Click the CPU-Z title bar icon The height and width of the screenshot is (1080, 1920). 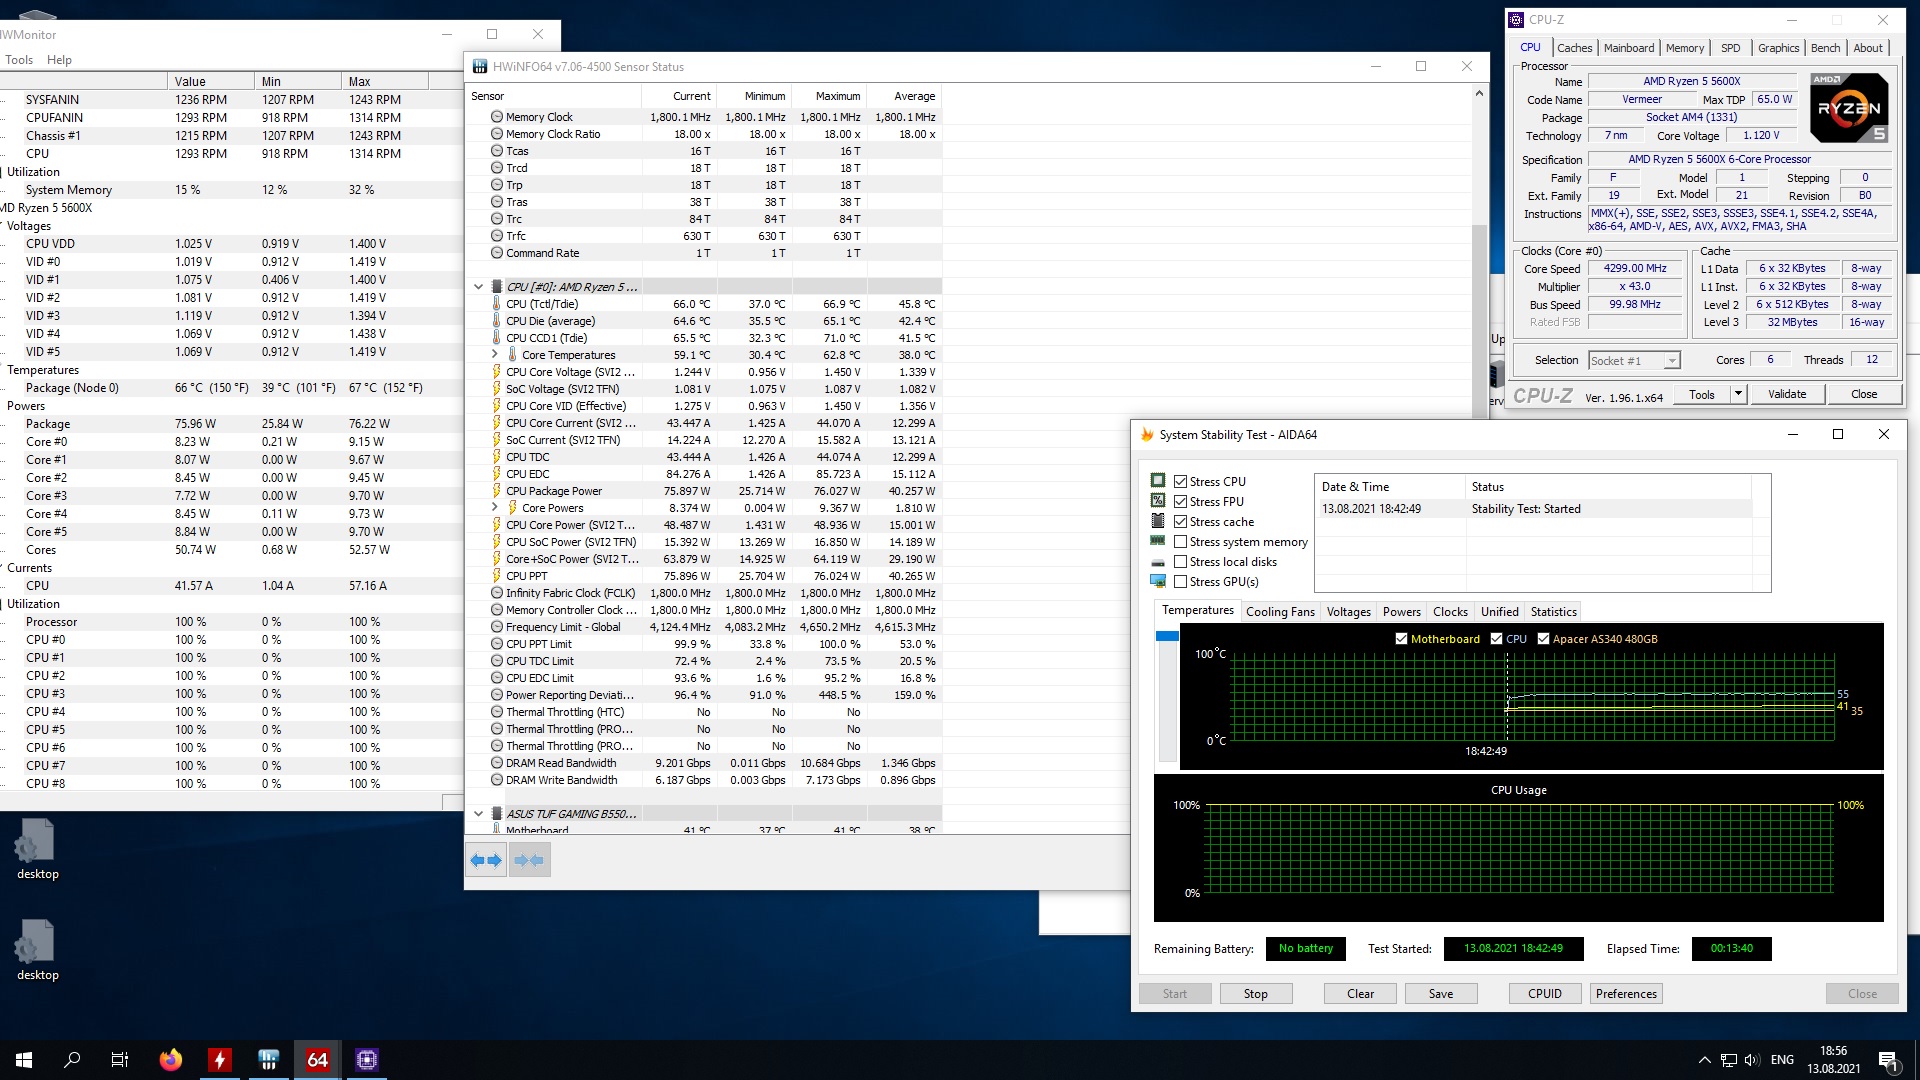pos(1516,20)
